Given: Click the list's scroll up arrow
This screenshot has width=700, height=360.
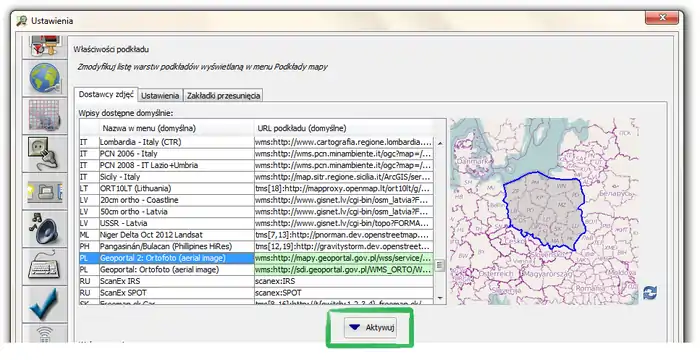Looking at the screenshot, I should (x=440, y=143).
